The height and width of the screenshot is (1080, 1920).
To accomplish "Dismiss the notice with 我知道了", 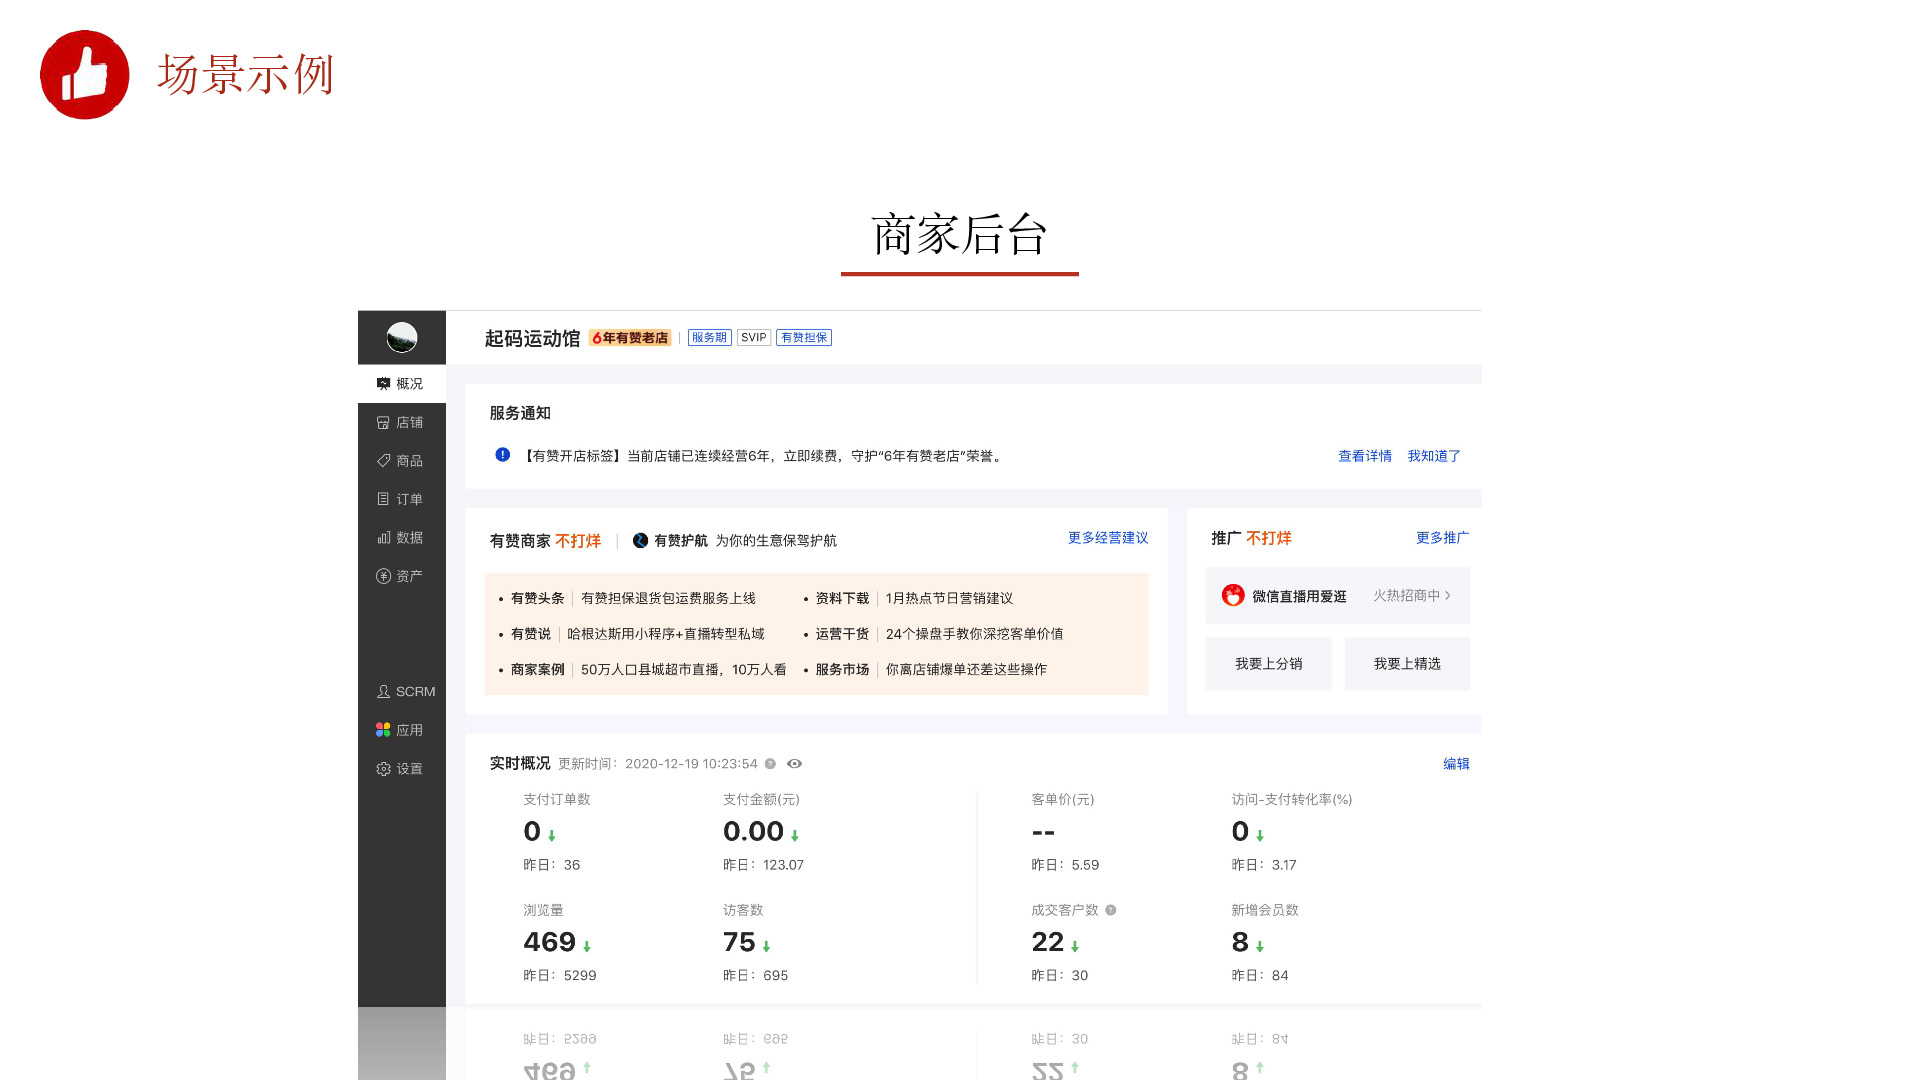I will pos(1433,456).
